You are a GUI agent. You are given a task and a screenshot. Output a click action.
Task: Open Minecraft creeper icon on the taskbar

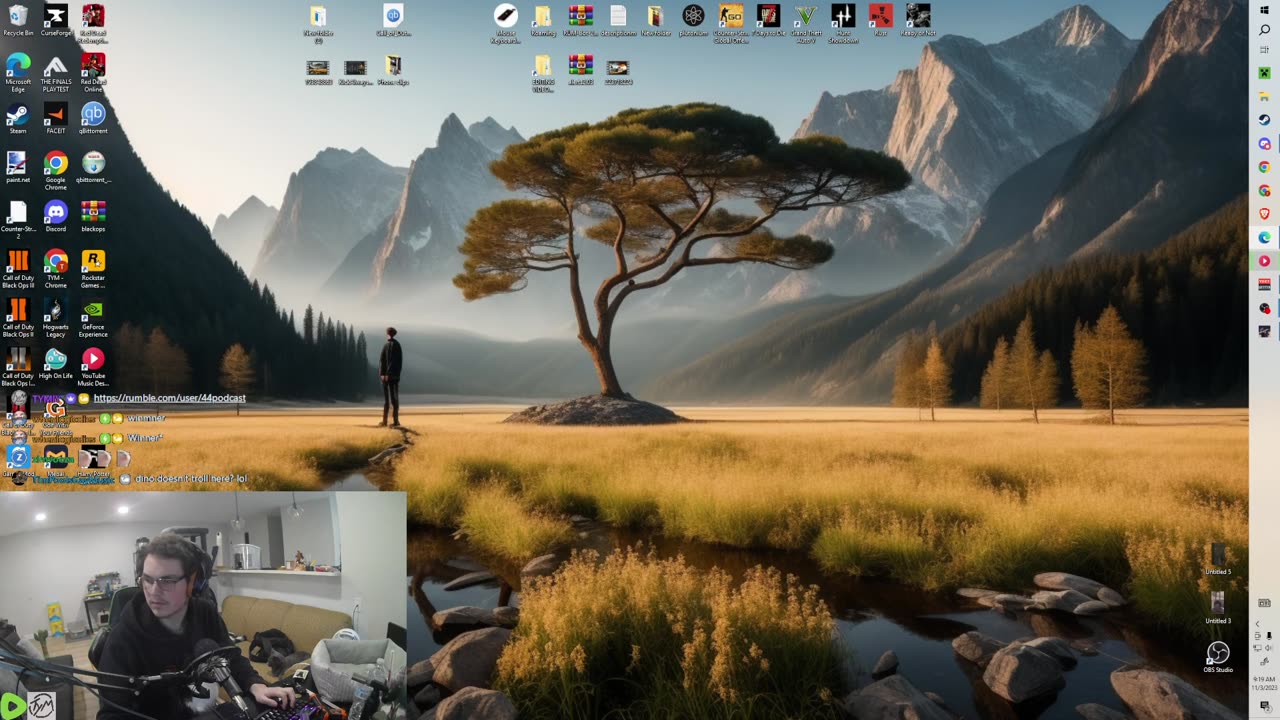pos(1264,72)
